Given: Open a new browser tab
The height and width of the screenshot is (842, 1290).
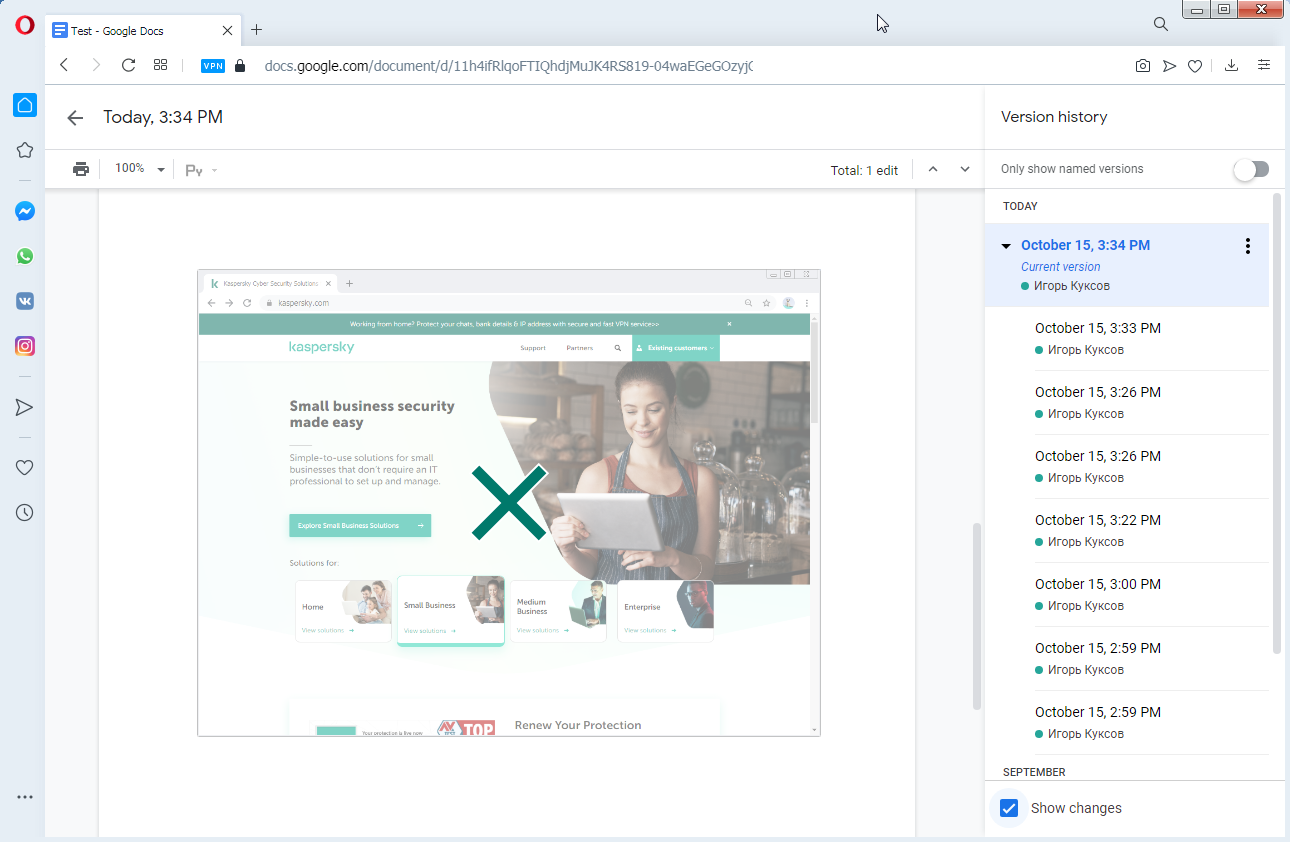Looking at the screenshot, I should tap(257, 30).
